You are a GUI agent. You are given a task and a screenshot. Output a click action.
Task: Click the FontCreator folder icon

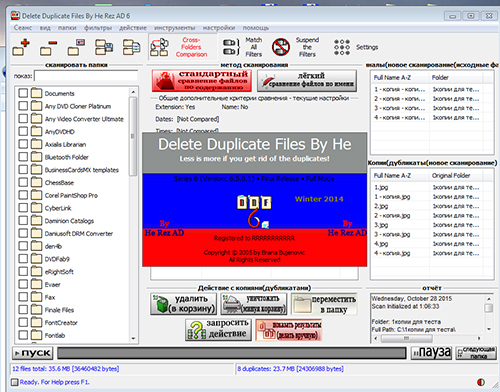click(x=36, y=322)
